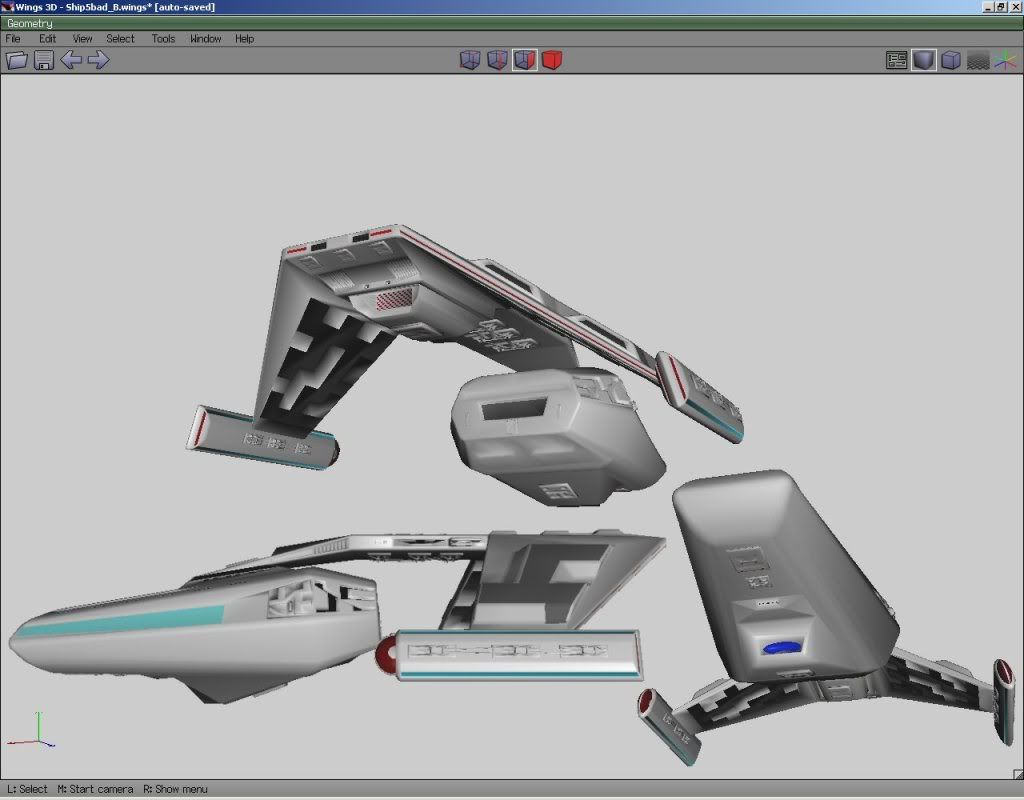This screenshot has height=800, width=1024.
Task: Toggle the colored axes display icon
Action: pyautogui.click(x=1006, y=60)
